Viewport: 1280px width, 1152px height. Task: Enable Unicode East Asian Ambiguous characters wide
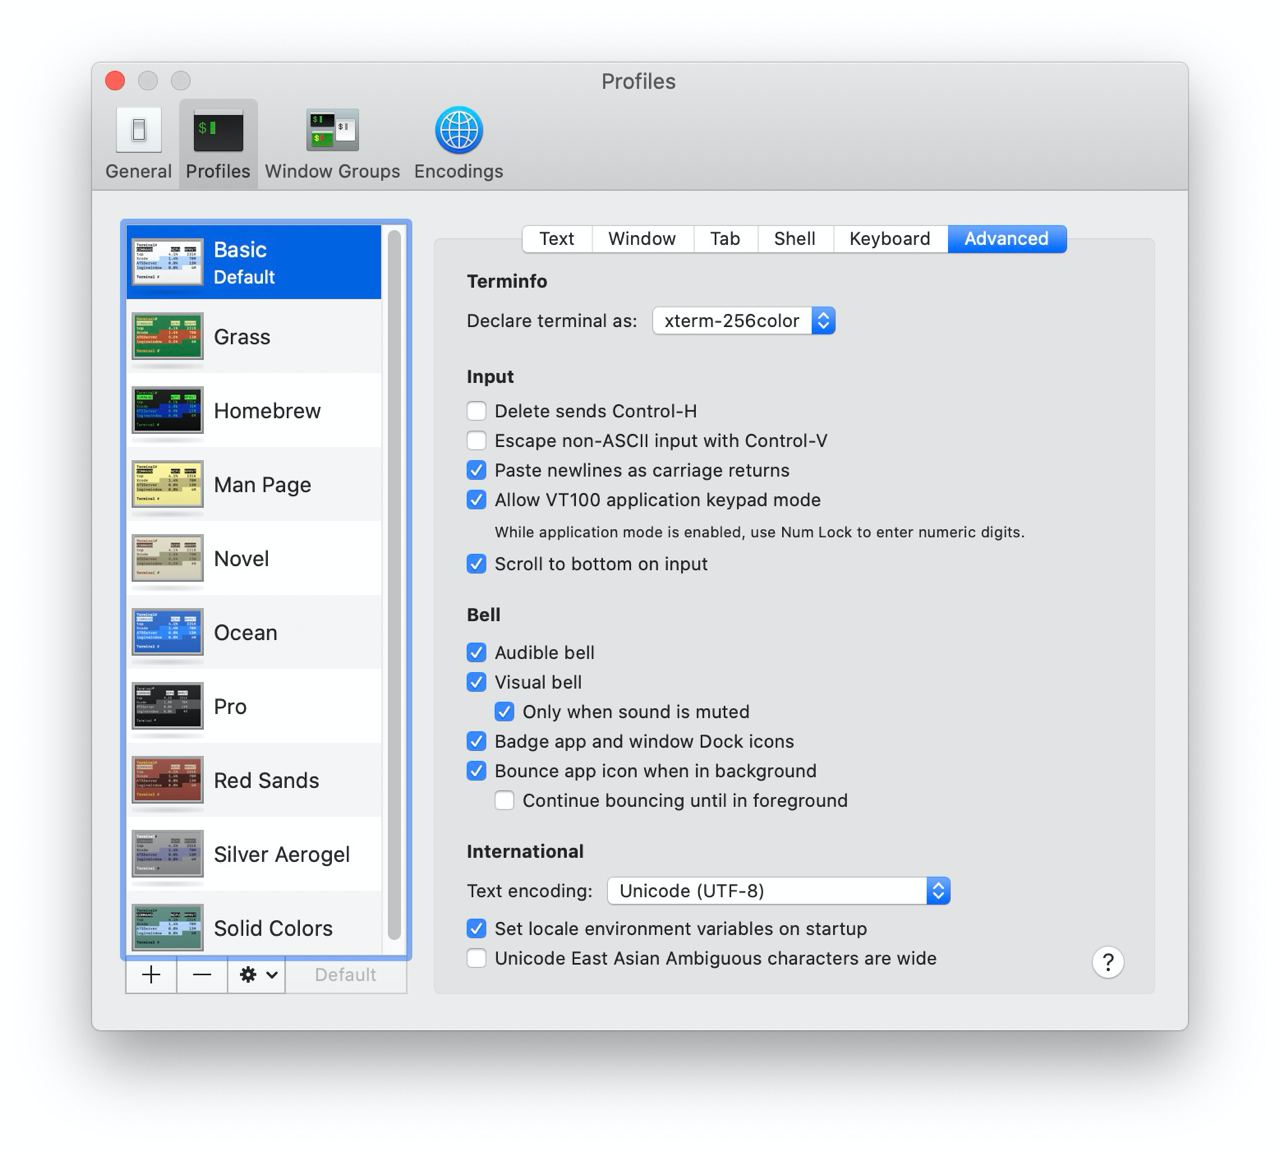pyautogui.click(x=477, y=959)
